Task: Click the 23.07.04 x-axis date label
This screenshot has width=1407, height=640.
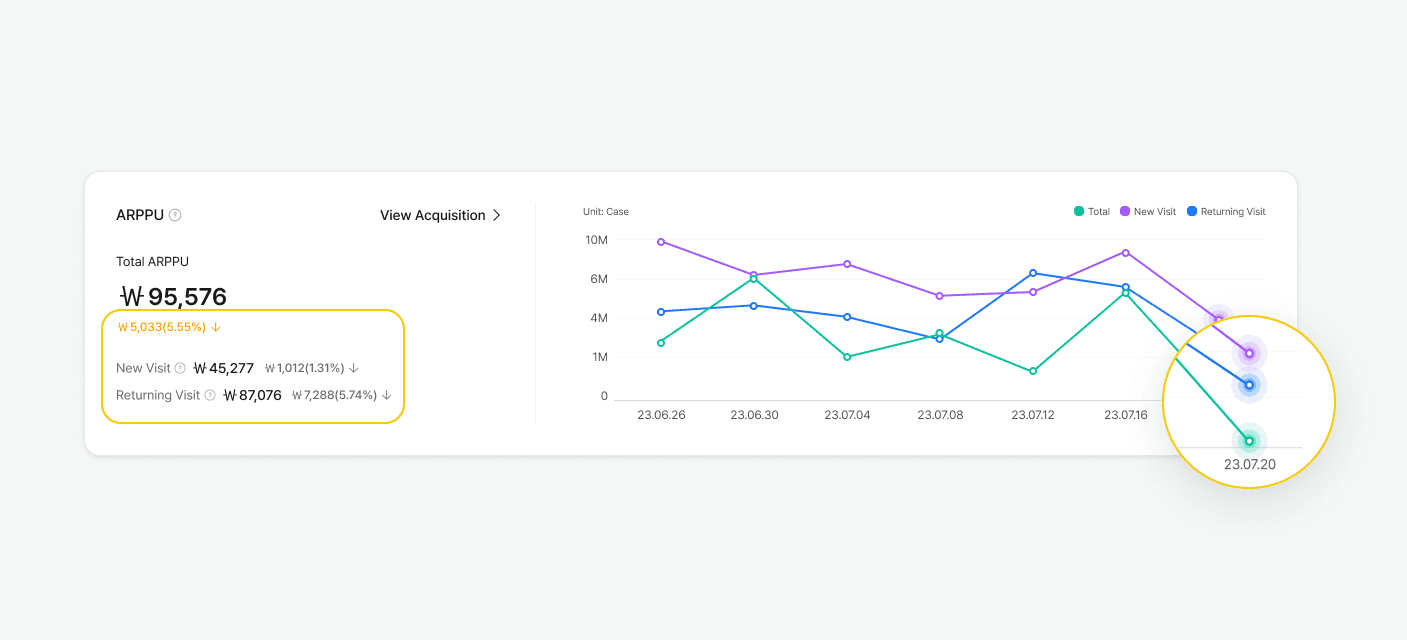Action: click(847, 414)
